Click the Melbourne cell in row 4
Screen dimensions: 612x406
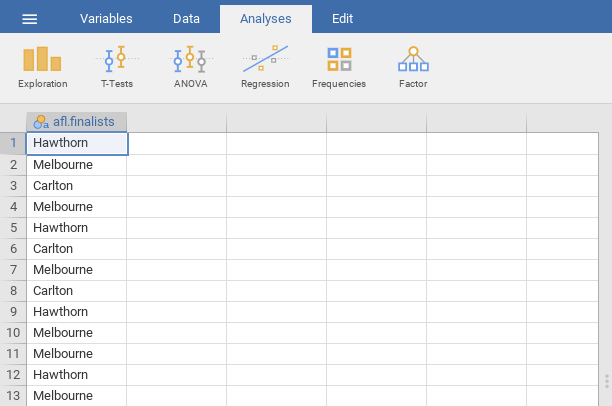point(76,207)
